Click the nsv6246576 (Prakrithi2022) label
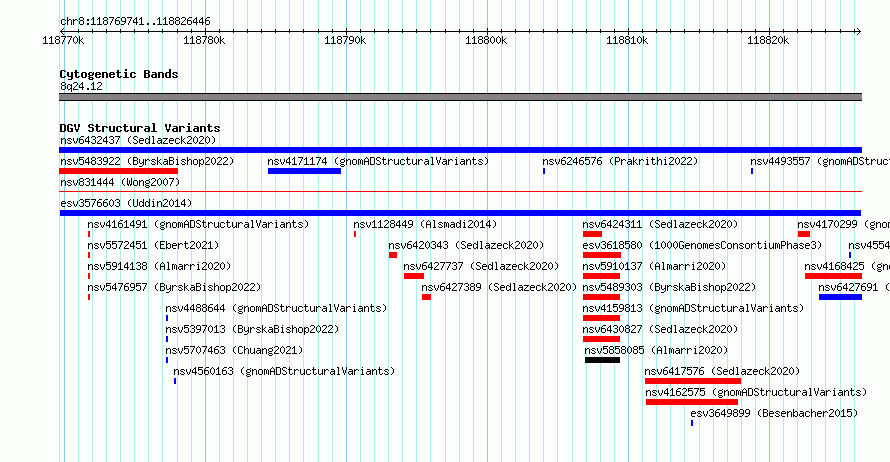This screenshot has height=462, width=890. [620, 161]
